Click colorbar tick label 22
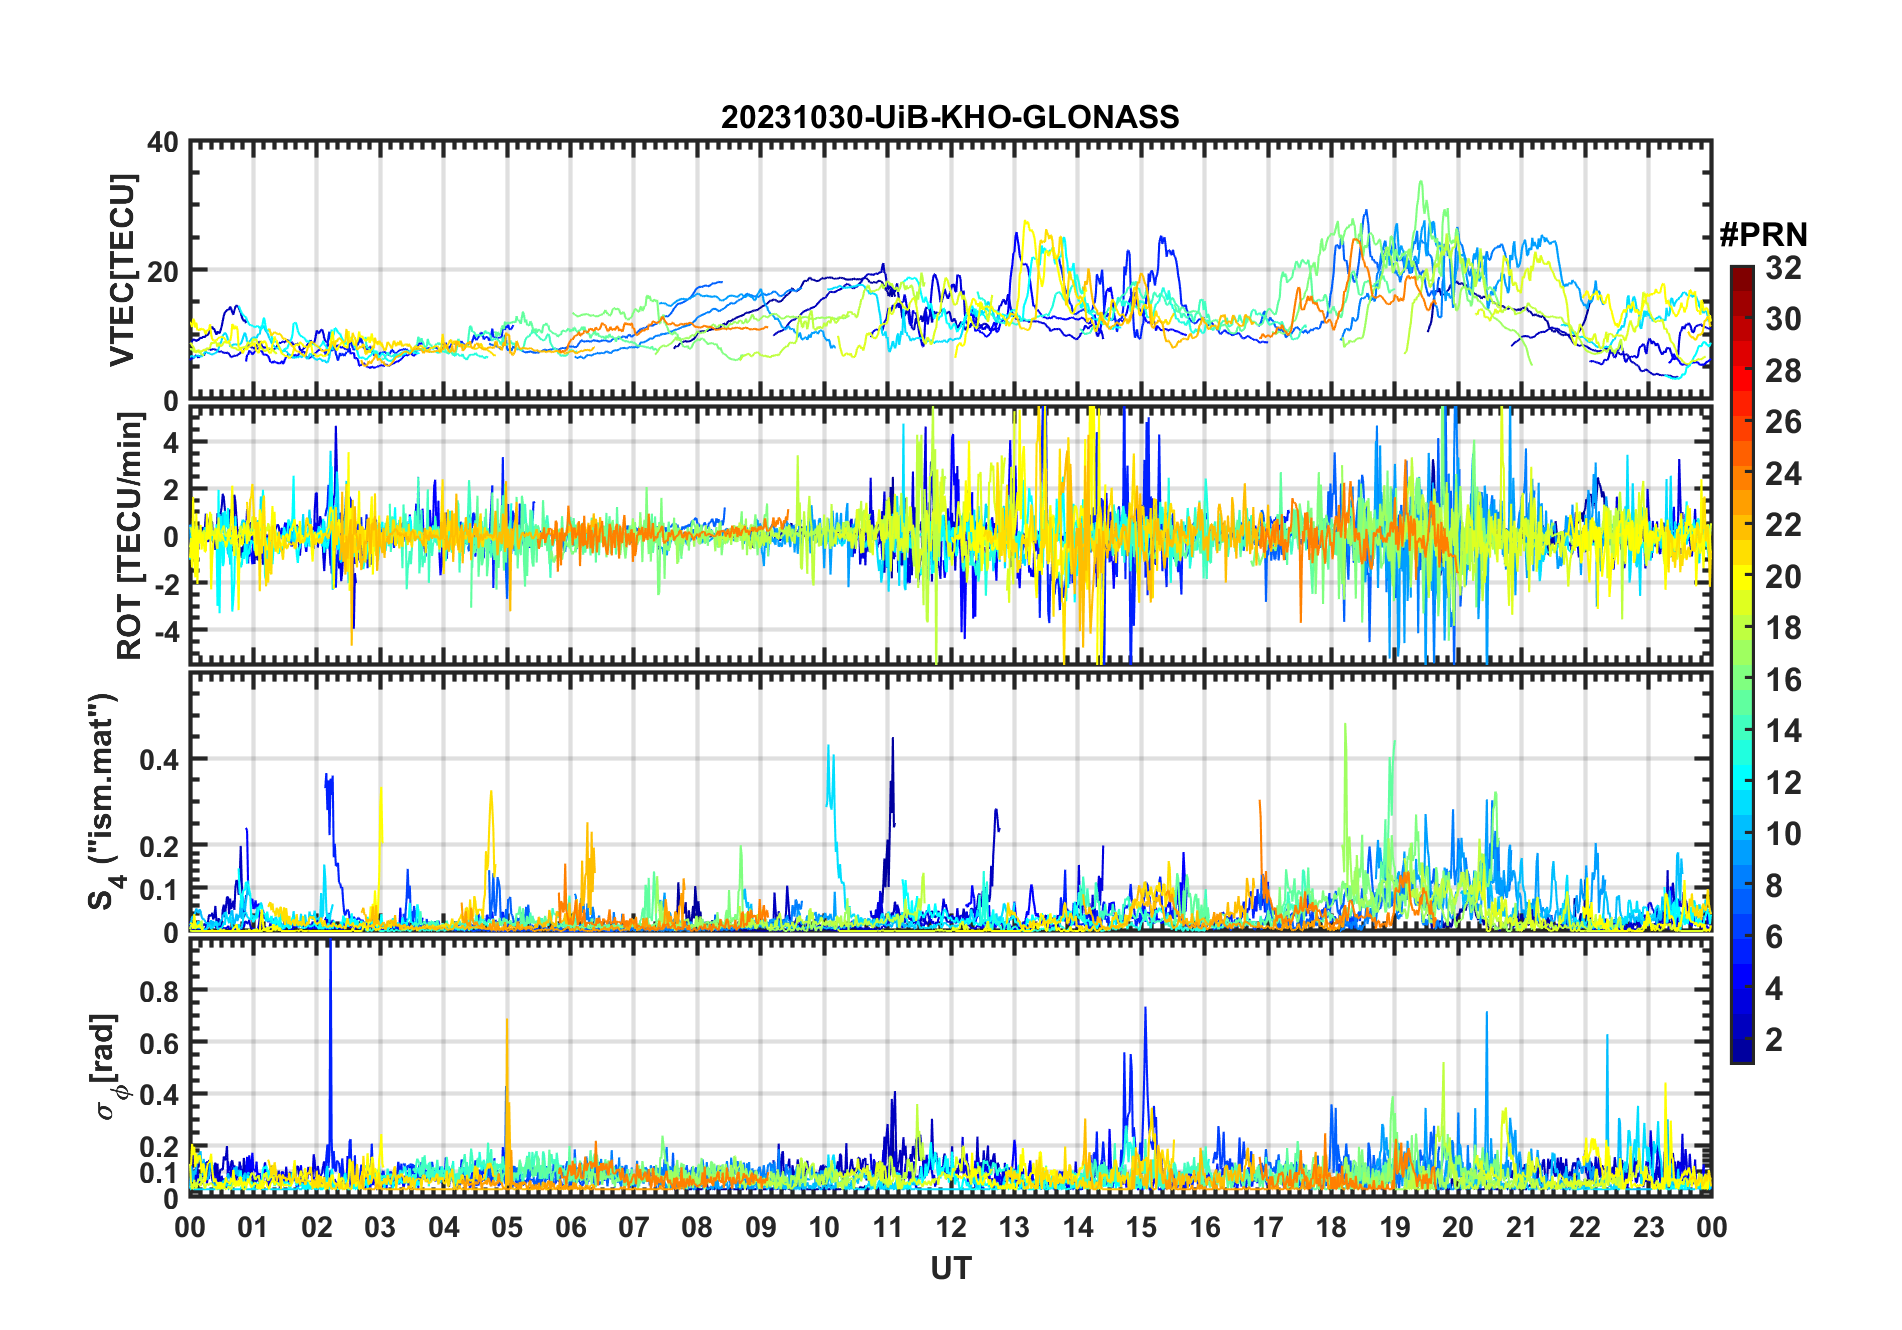The width and height of the screenshot is (1902, 1330). tap(1783, 525)
